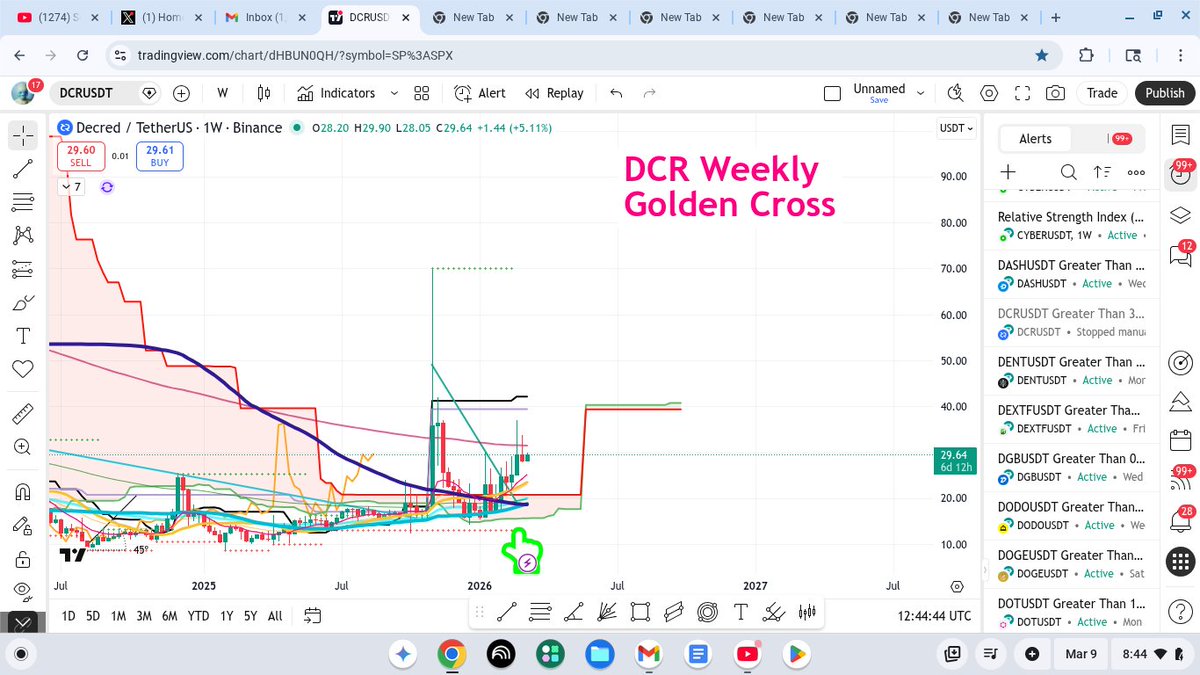Open the watchlist panel in right sidebar
The height and width of the screenshot is (675, 1200).
(x=1180, y=133)
